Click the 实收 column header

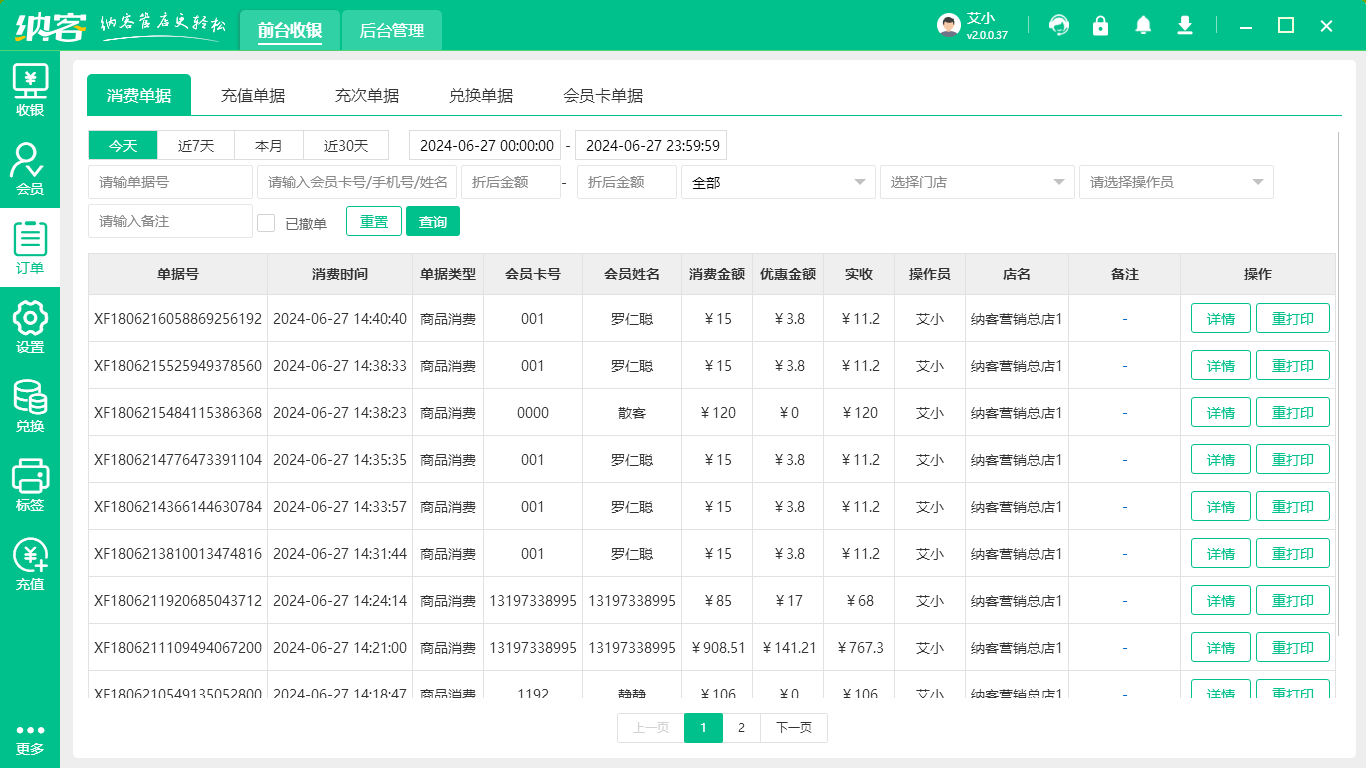pos(859,274)
